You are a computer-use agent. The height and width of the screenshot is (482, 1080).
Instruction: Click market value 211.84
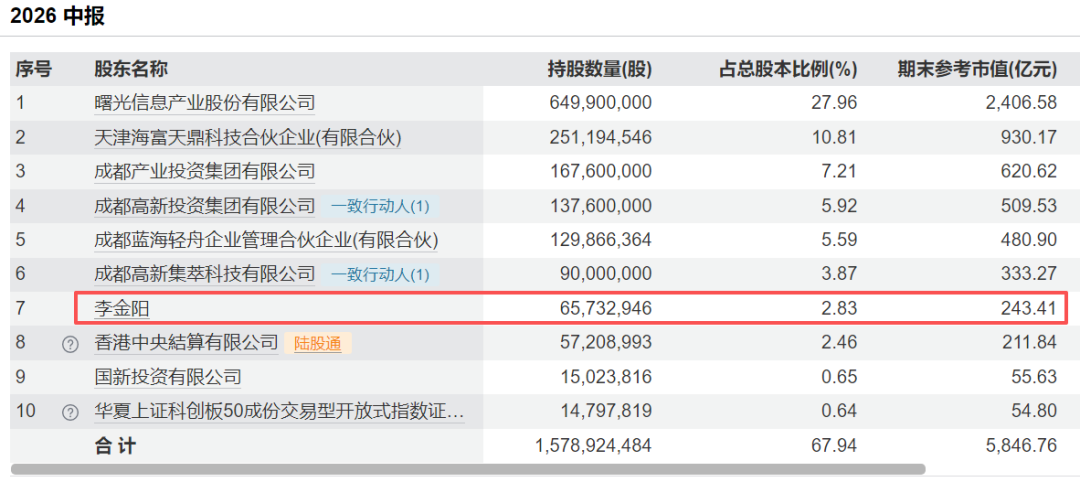pyautogui.click(x=1029, y=343)
